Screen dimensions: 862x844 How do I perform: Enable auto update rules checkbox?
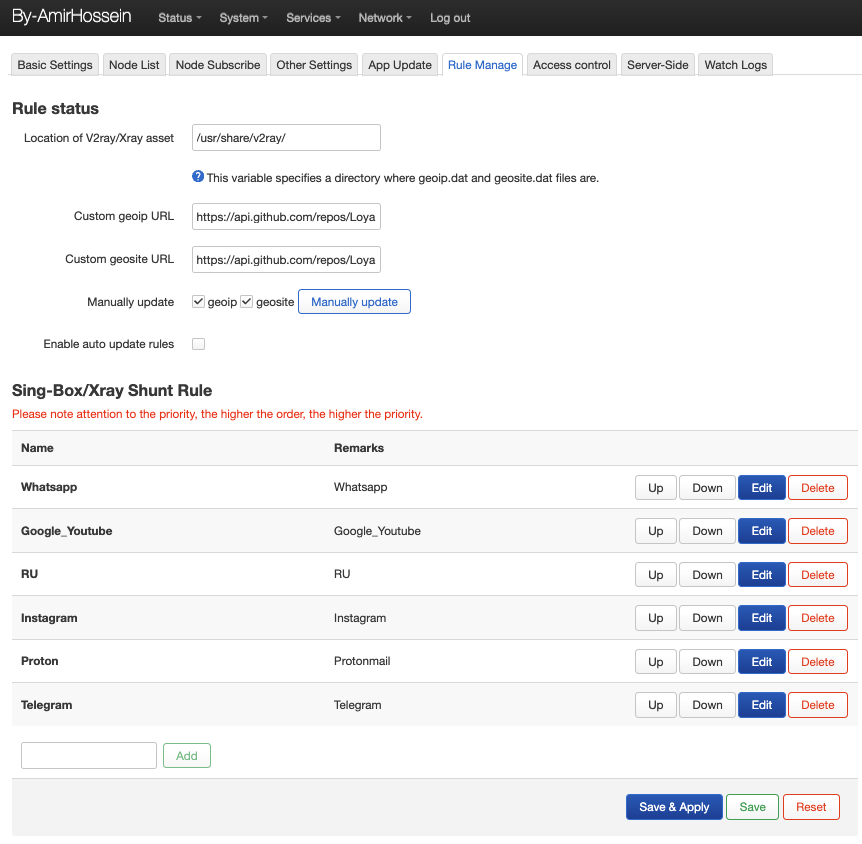tap(199, 344)
